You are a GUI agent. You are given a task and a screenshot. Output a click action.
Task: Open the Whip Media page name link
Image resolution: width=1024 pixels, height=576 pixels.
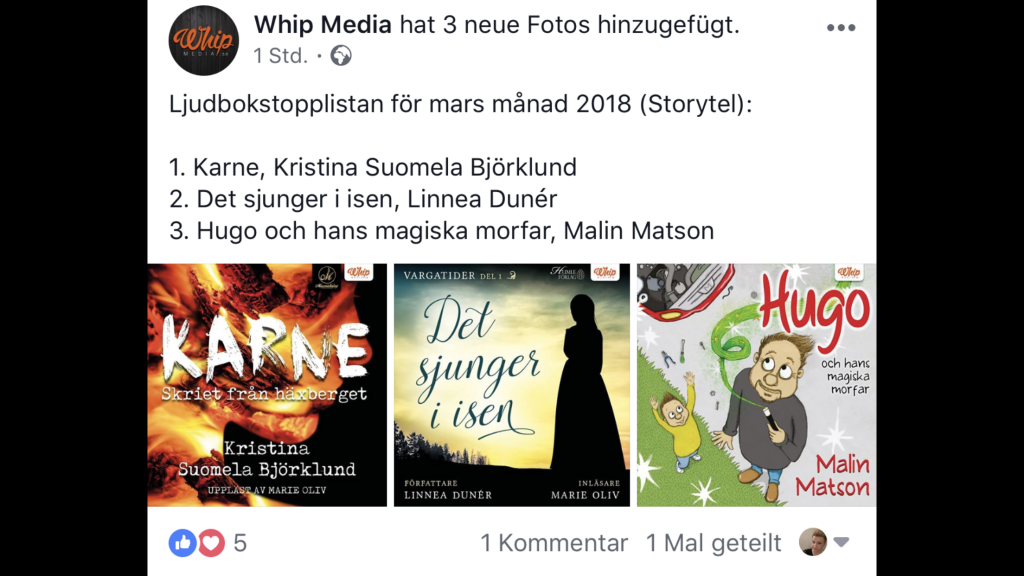(x=323, y=25)
